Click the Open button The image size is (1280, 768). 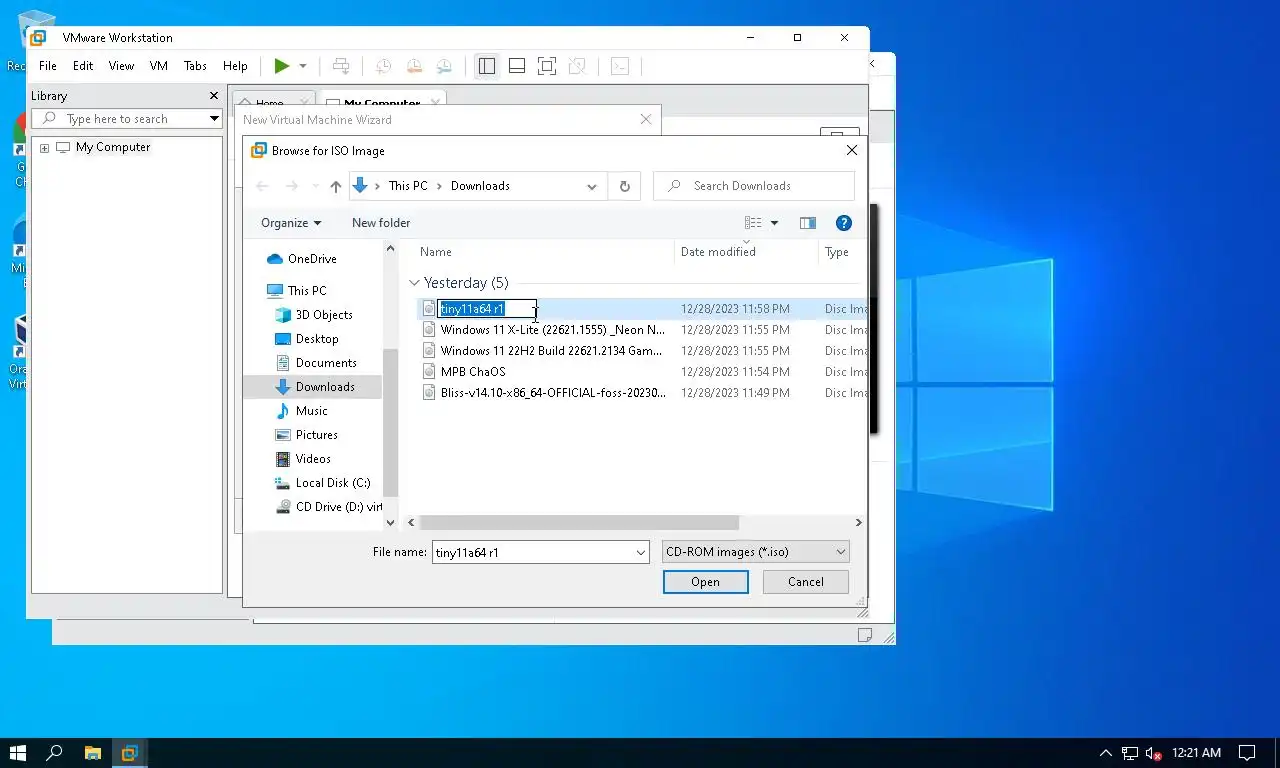(x=705, y=582)
